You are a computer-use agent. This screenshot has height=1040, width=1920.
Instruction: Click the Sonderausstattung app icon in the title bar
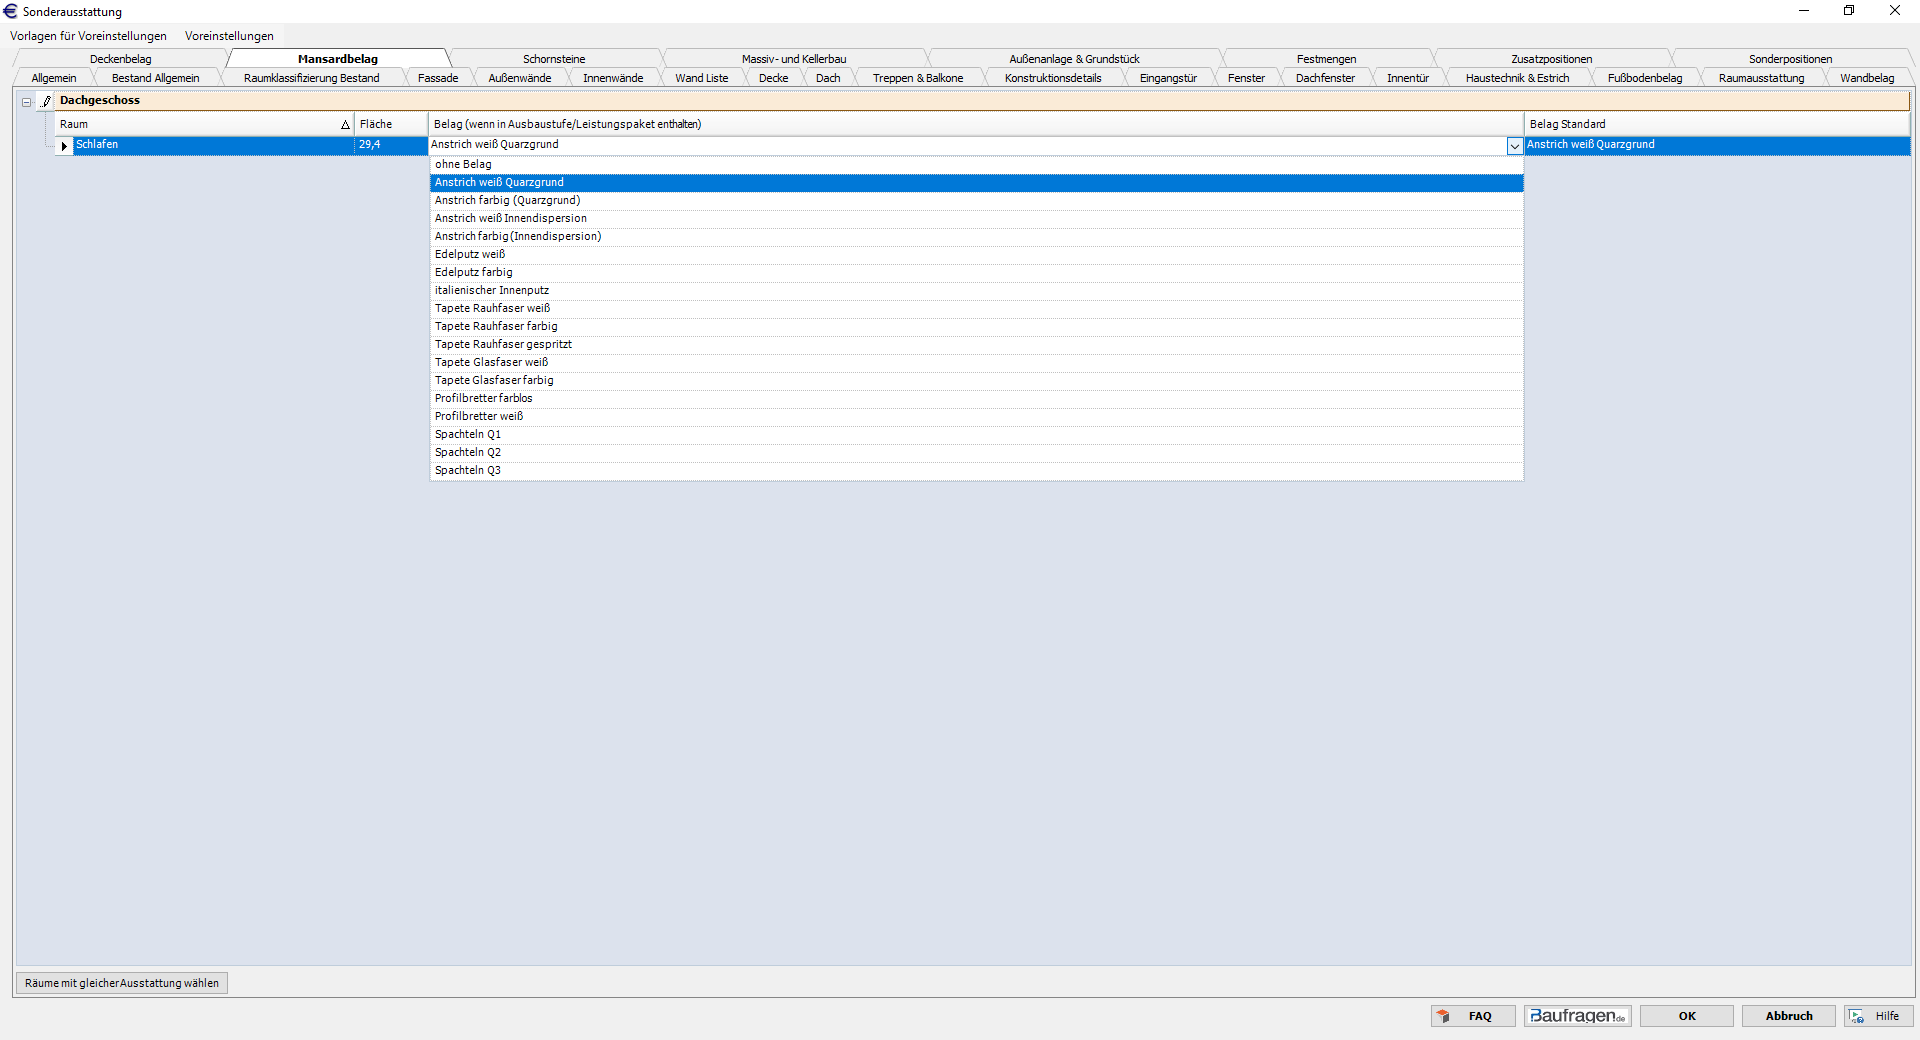tap(11, 11)
